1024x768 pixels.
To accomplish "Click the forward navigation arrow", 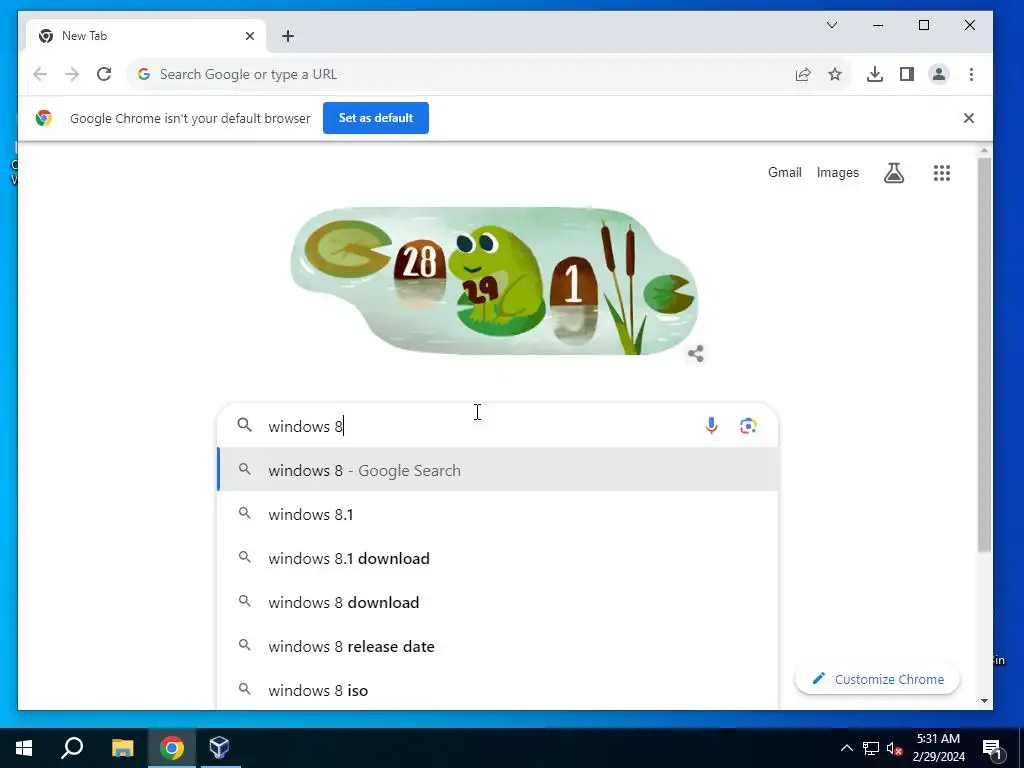I will pos(72,74).
